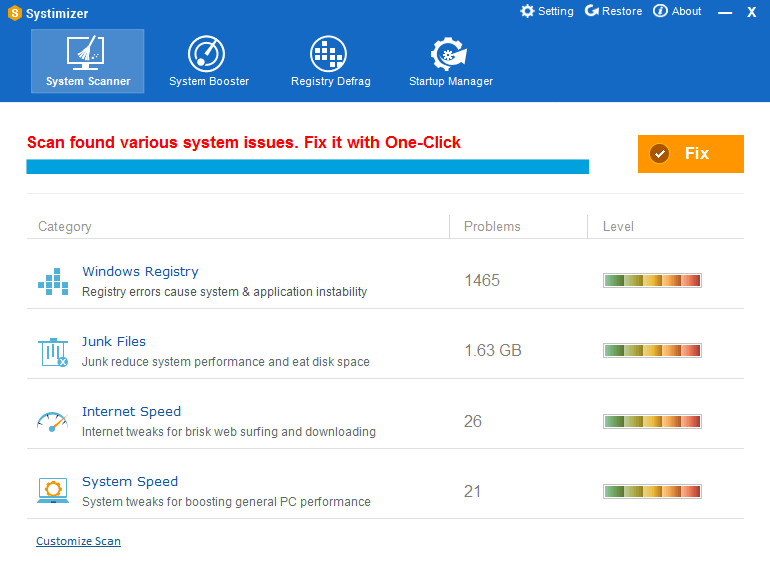This screenshot has height=568, width=770.
Task: Open the Restore label in title bar
Action: click(622, 11)
